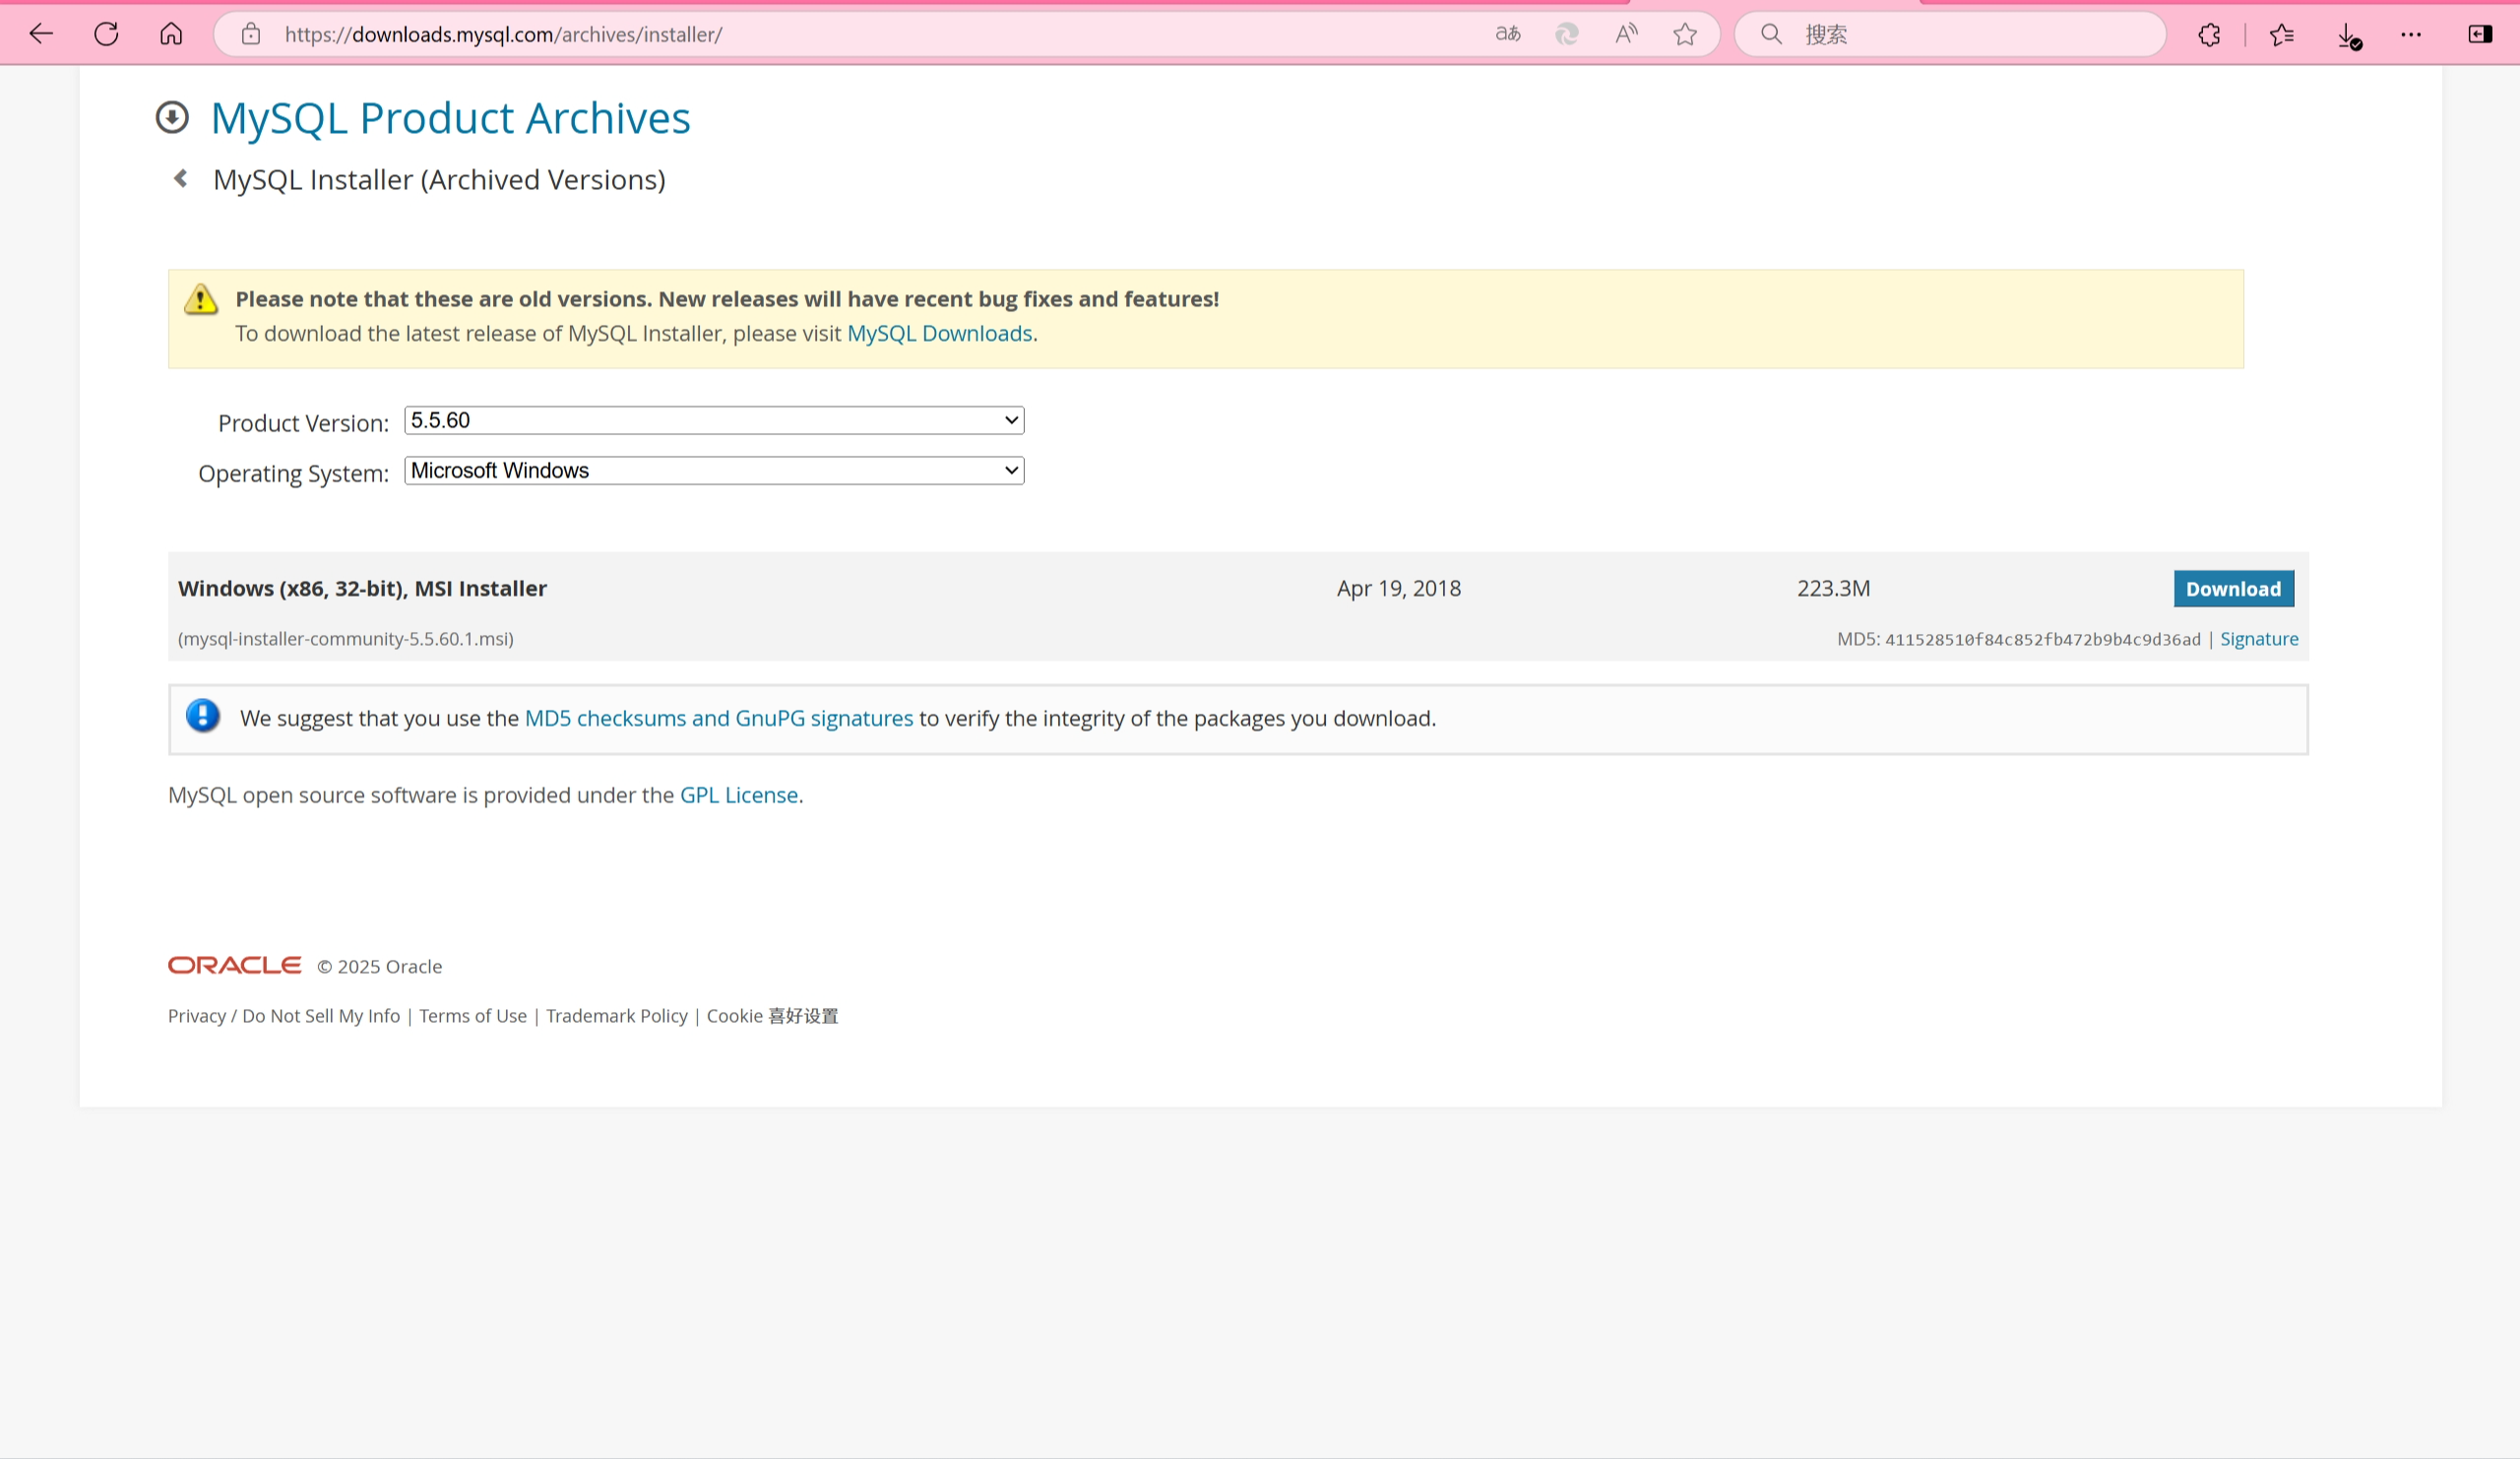Add page to favorites with star

(1685, 34)
